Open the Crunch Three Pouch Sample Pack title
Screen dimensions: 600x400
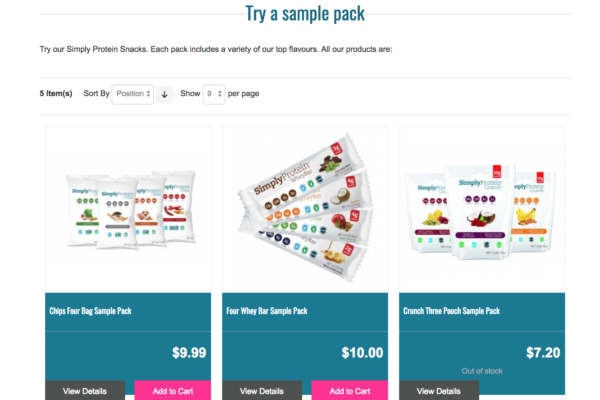tap(449, 311)
